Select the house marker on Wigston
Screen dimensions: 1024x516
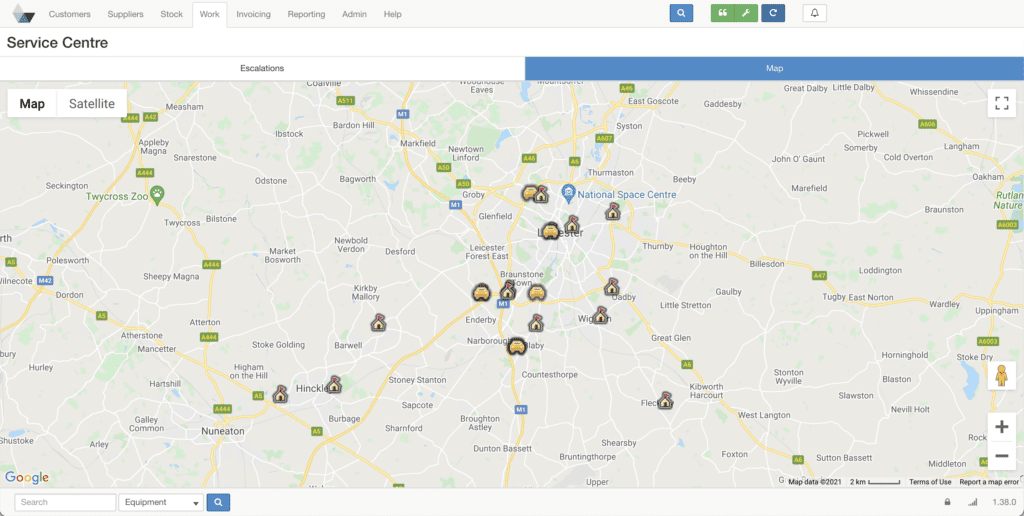click(601, 315)
